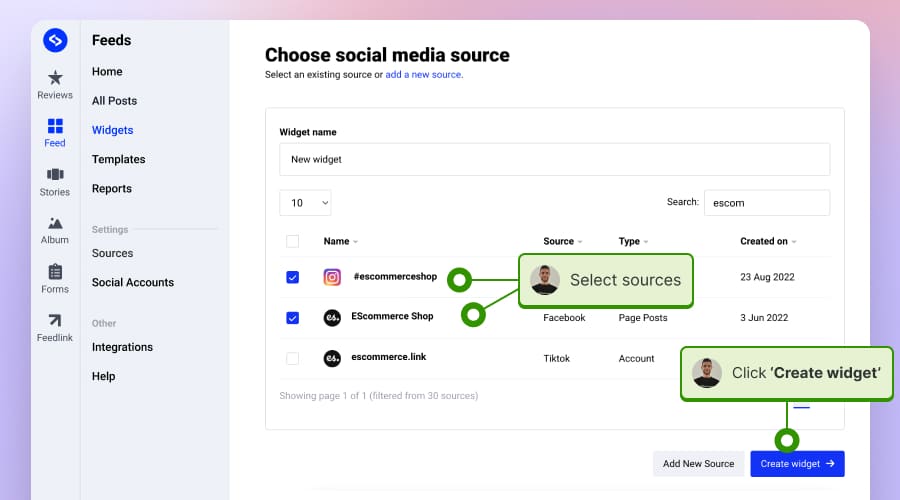Check the escommerce.link source checkbox
This screenshot has width=900, height=500.
pyautogui.click(x=293, y=358)
